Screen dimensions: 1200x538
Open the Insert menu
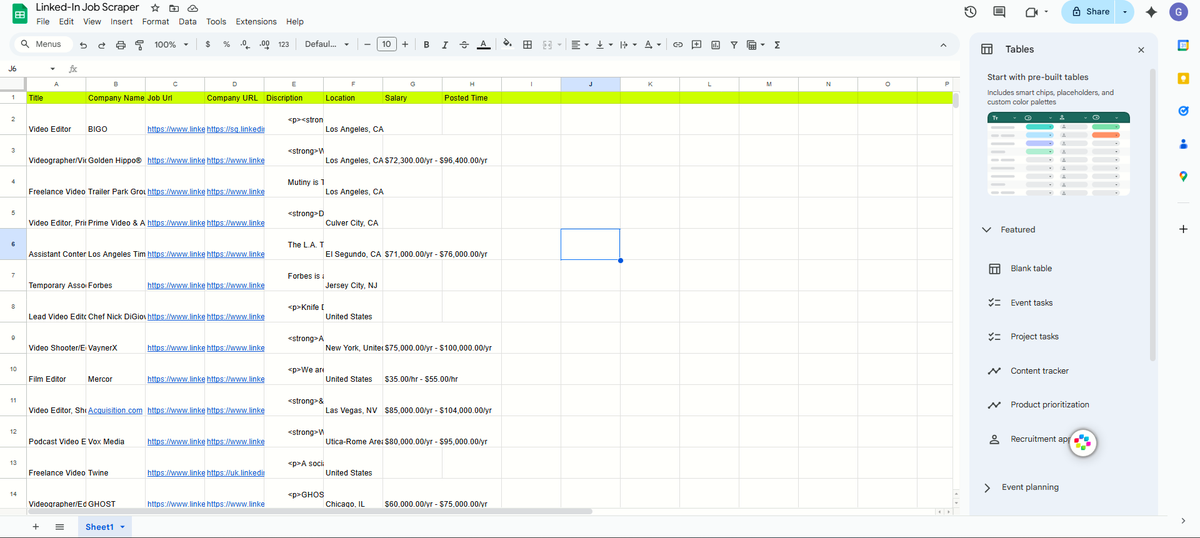point(122,22)
